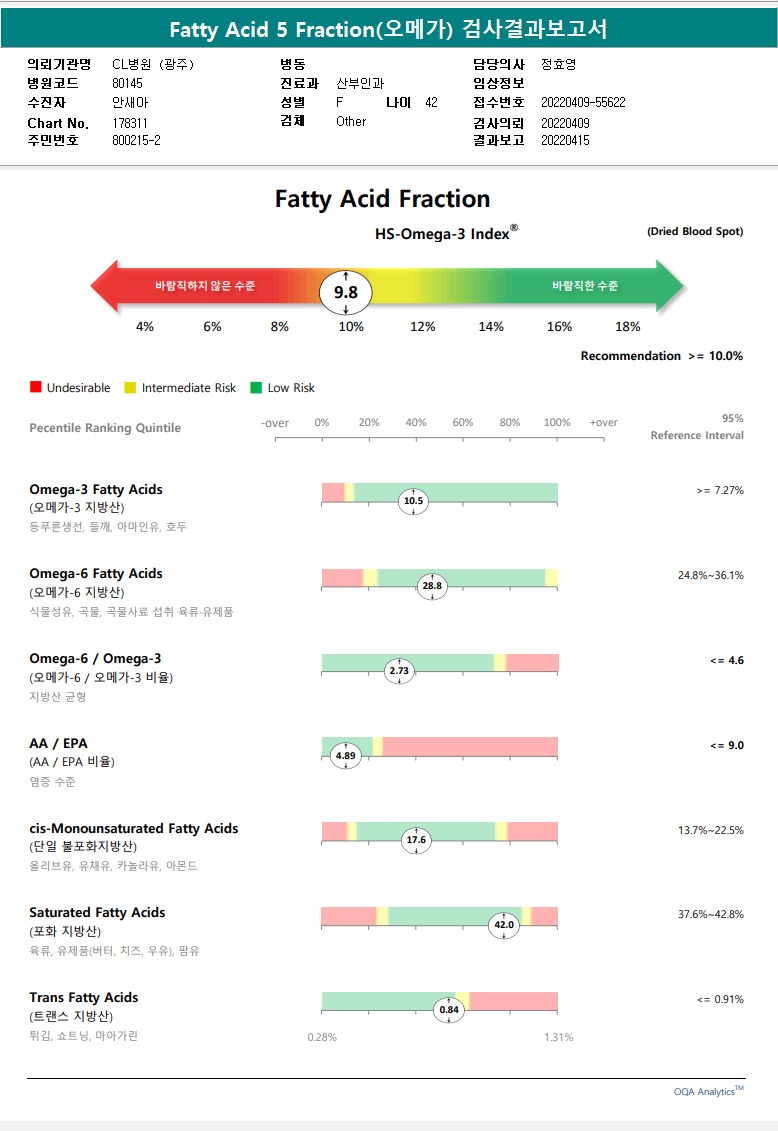This screenshot has height=1131, width=778.
Task: Select the 4.89 AA/EPA value marker
Action: click(x=345, y=755)
